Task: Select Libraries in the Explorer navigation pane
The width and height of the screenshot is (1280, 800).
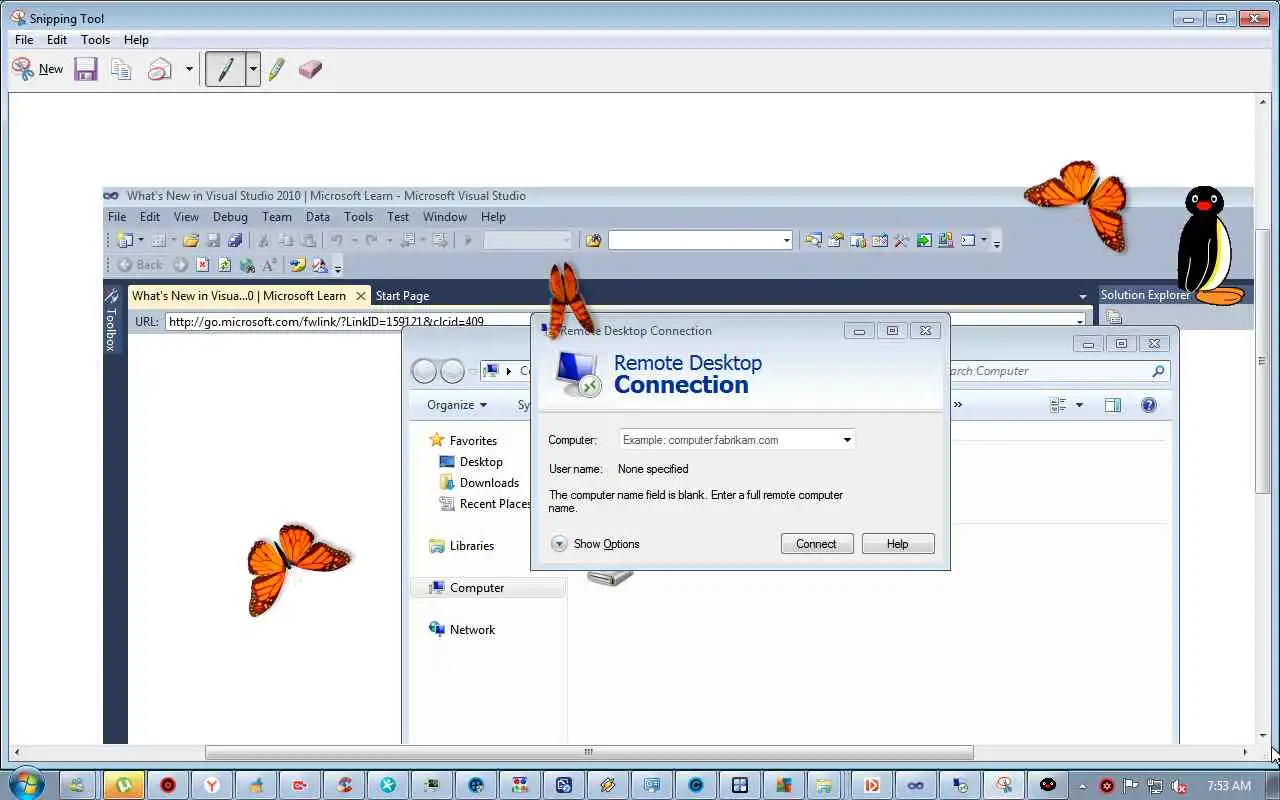Action: (x=462, y=546)
